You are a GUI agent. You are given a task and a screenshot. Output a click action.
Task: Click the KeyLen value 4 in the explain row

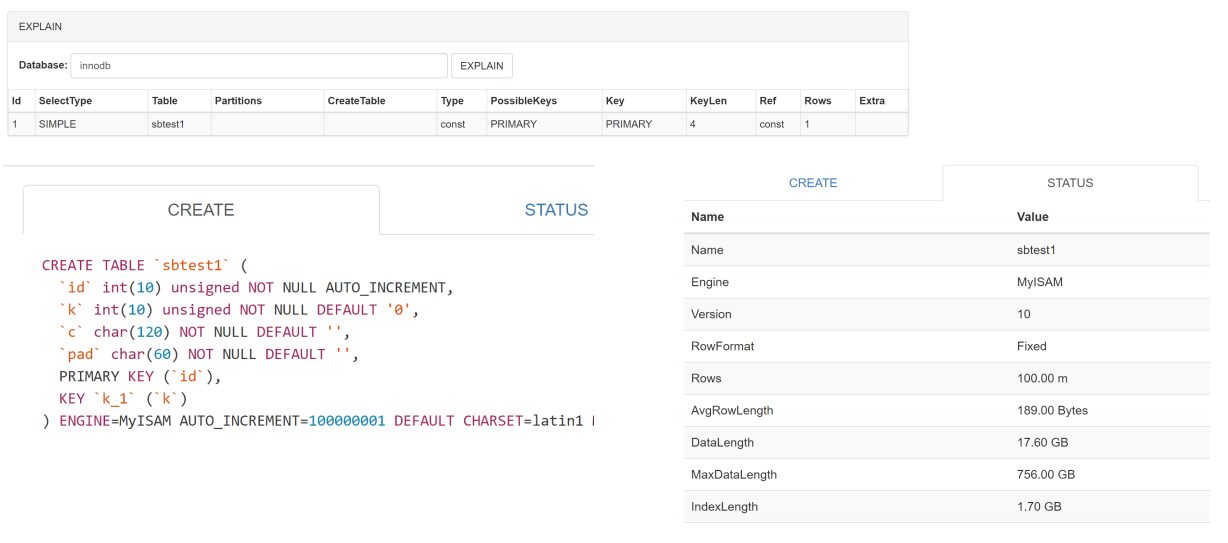click(693, 124)
